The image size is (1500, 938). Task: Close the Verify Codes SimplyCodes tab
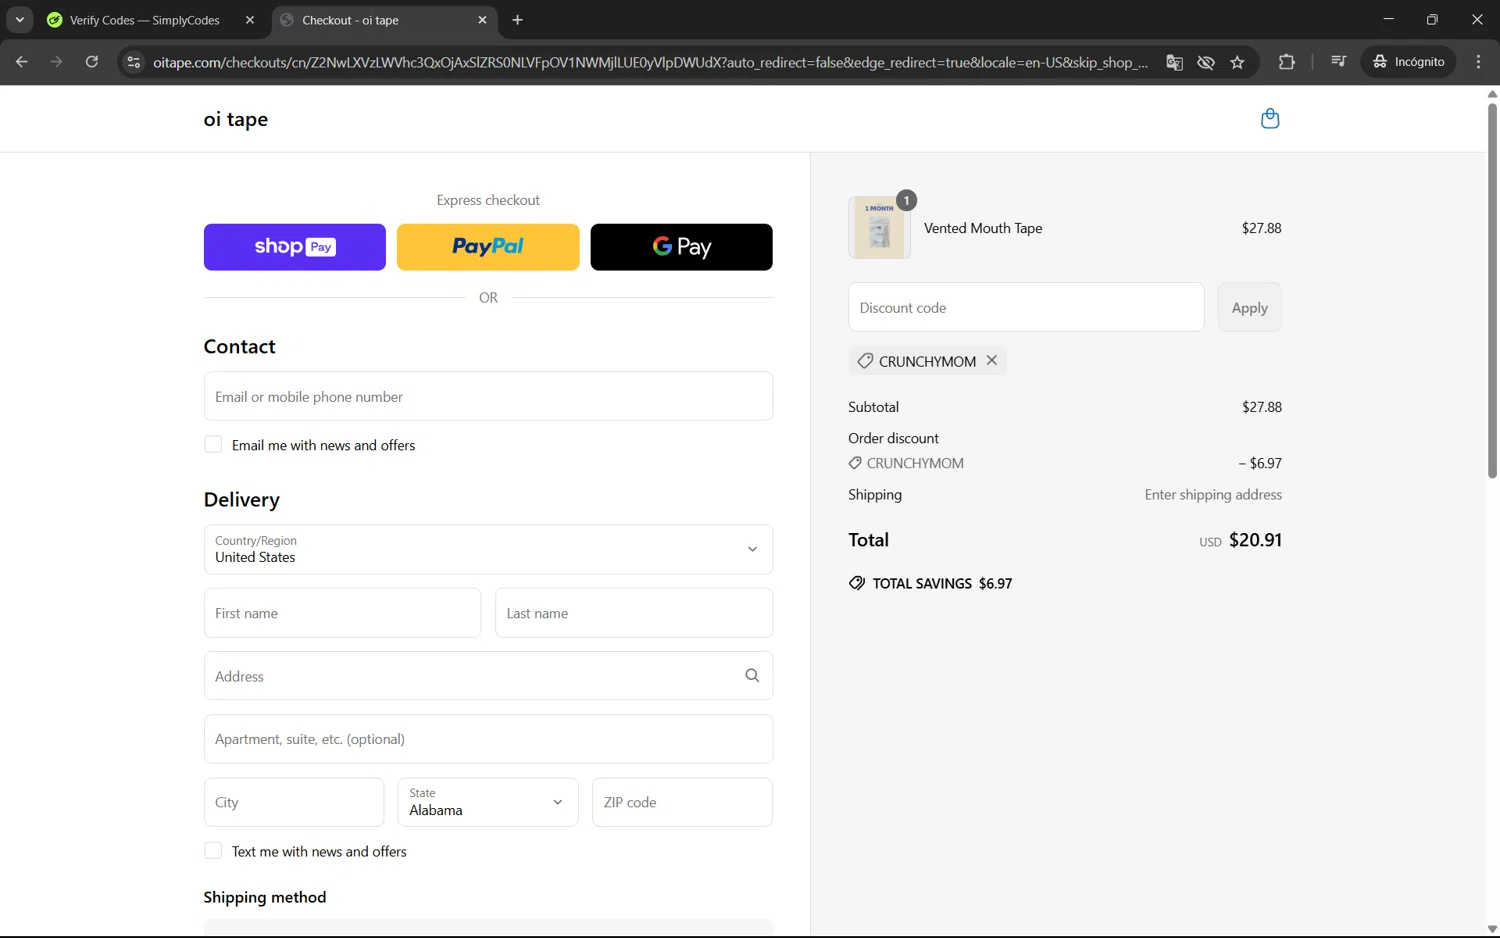point(250,20)
